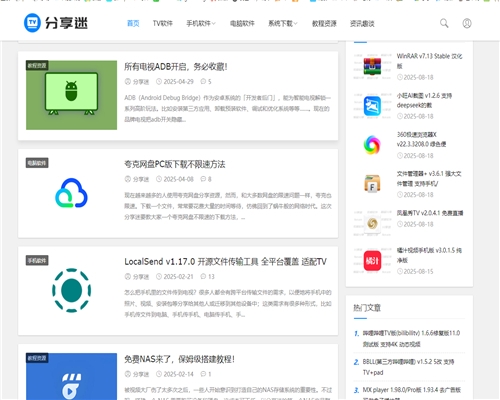Click the 热门文章 section heading

coord(367,308)
